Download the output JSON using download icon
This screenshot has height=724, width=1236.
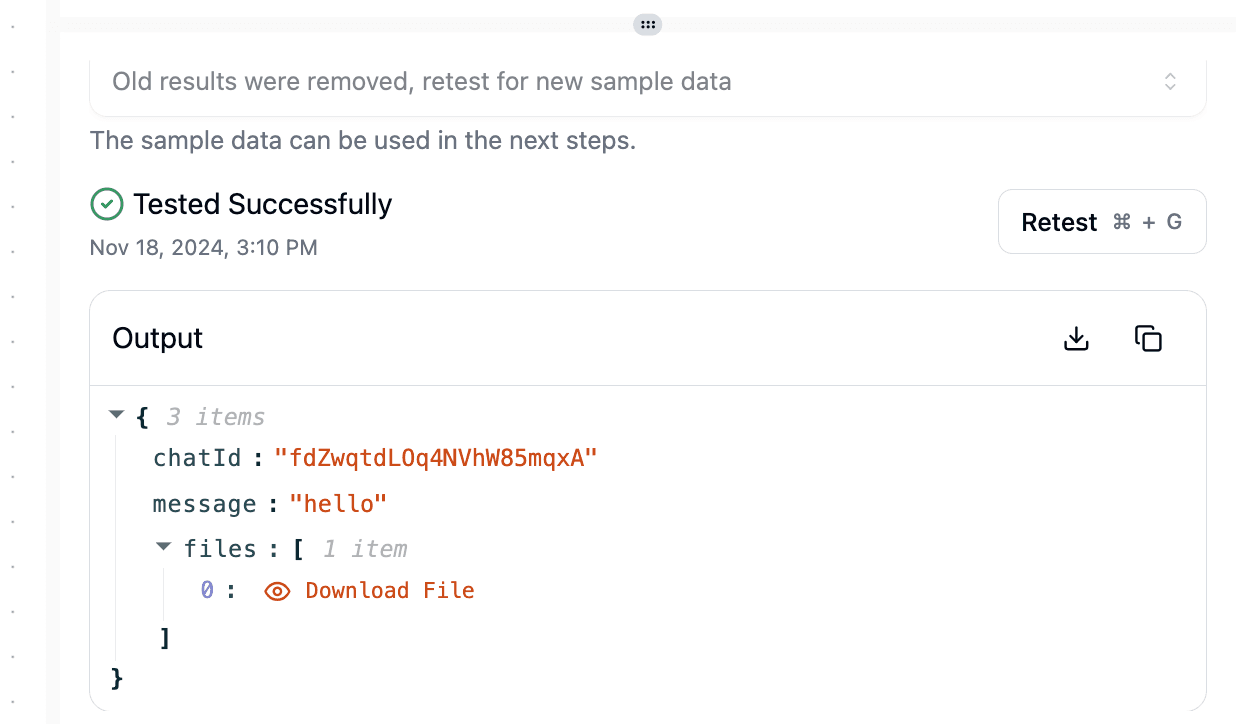[x=1076, y=339]
